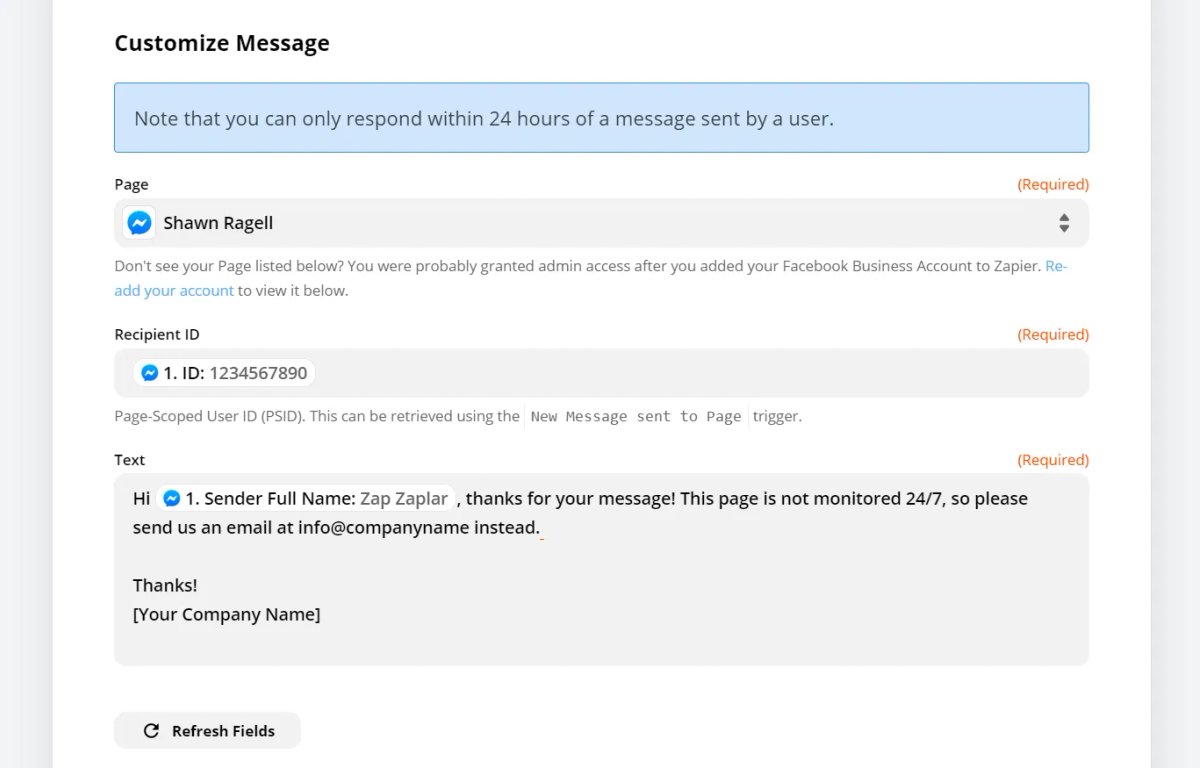Click the Refresh Fields button
Viewport: 1200px width, 768px height.
click(x=207, y=731)
